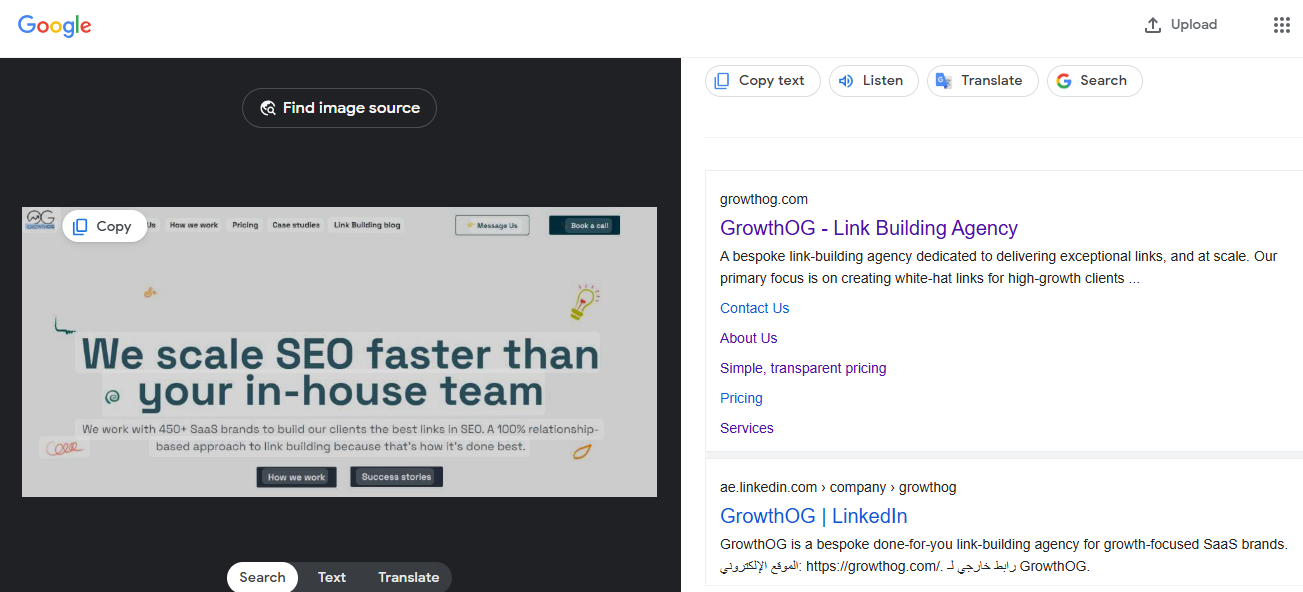Open the Services sitelink
Image resolution: width=1303 pixels, height=592 pixels.
747,428
